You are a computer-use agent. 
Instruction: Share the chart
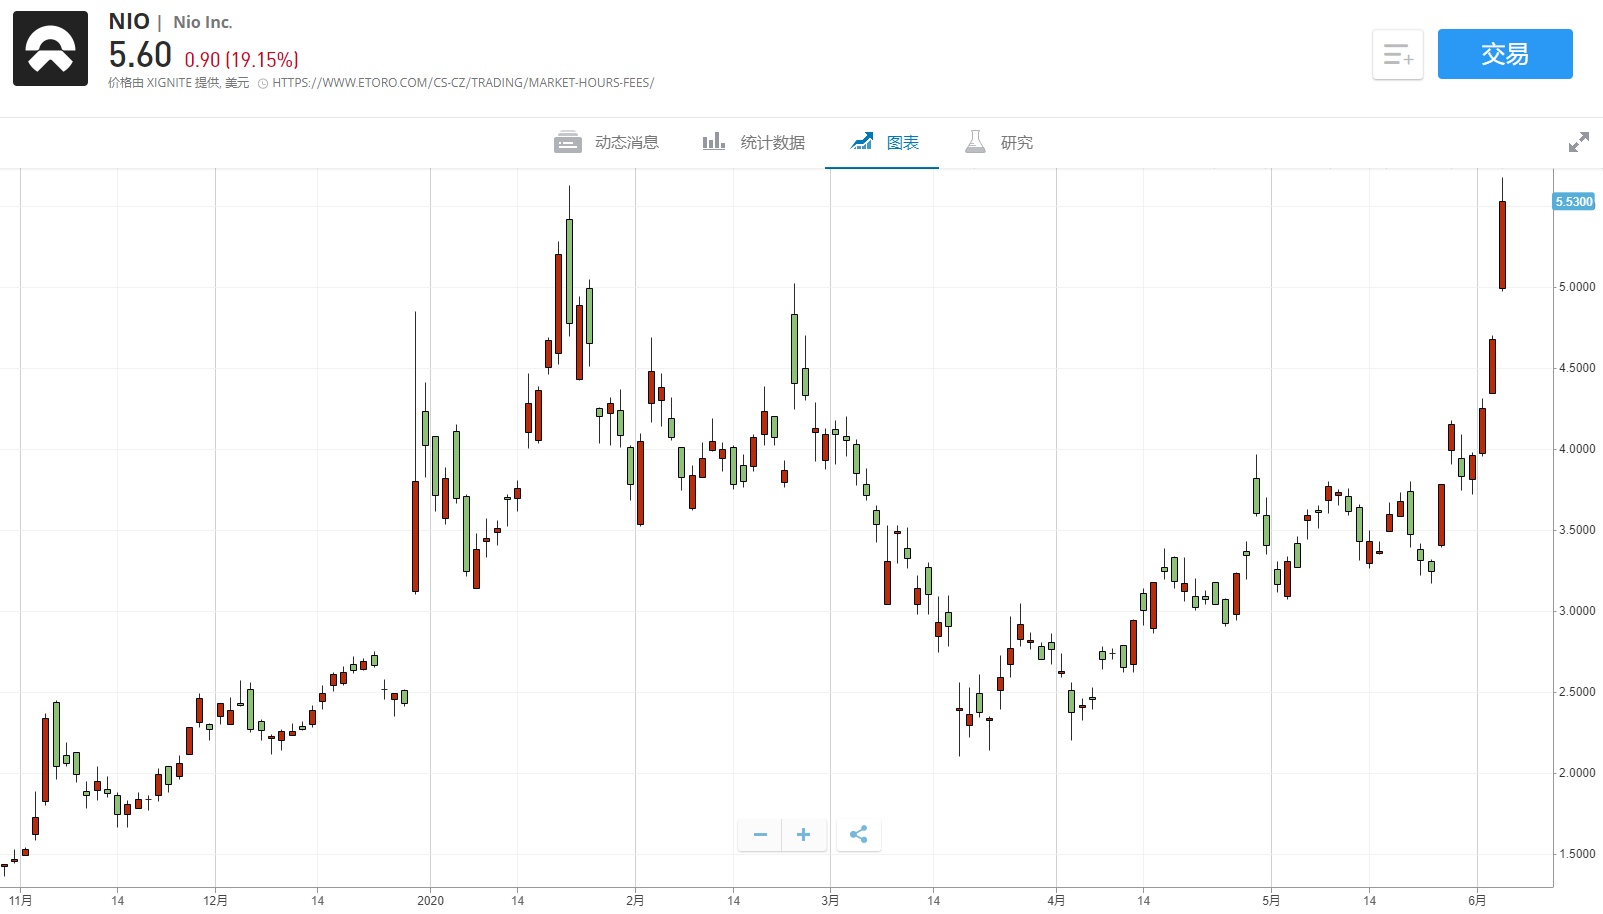pyautogui.click(x=858, y=834)
